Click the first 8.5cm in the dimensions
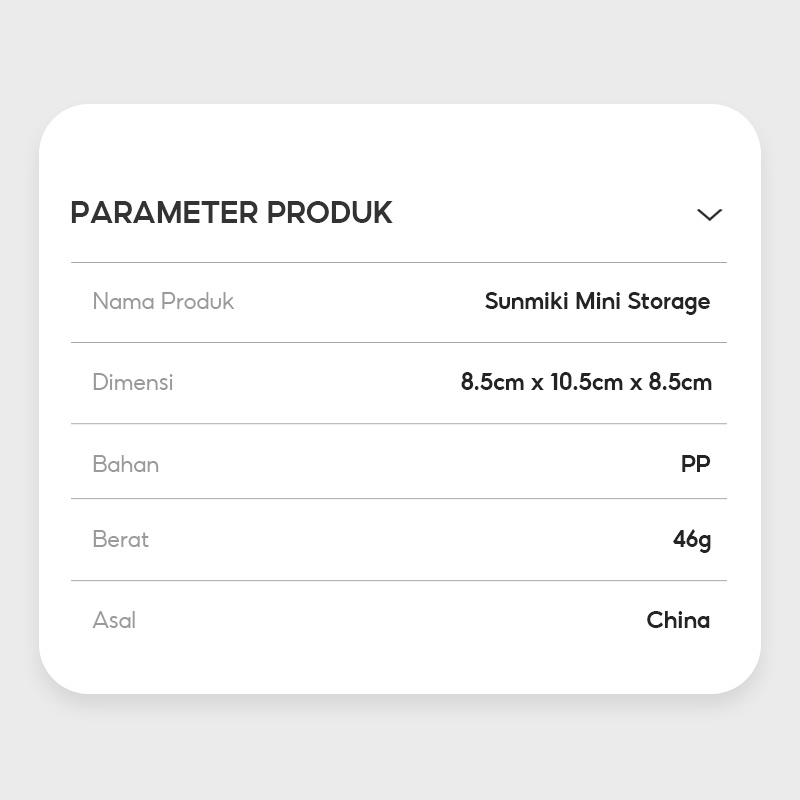Viewport: 800px width, 800px height. [x=492, y=382]
